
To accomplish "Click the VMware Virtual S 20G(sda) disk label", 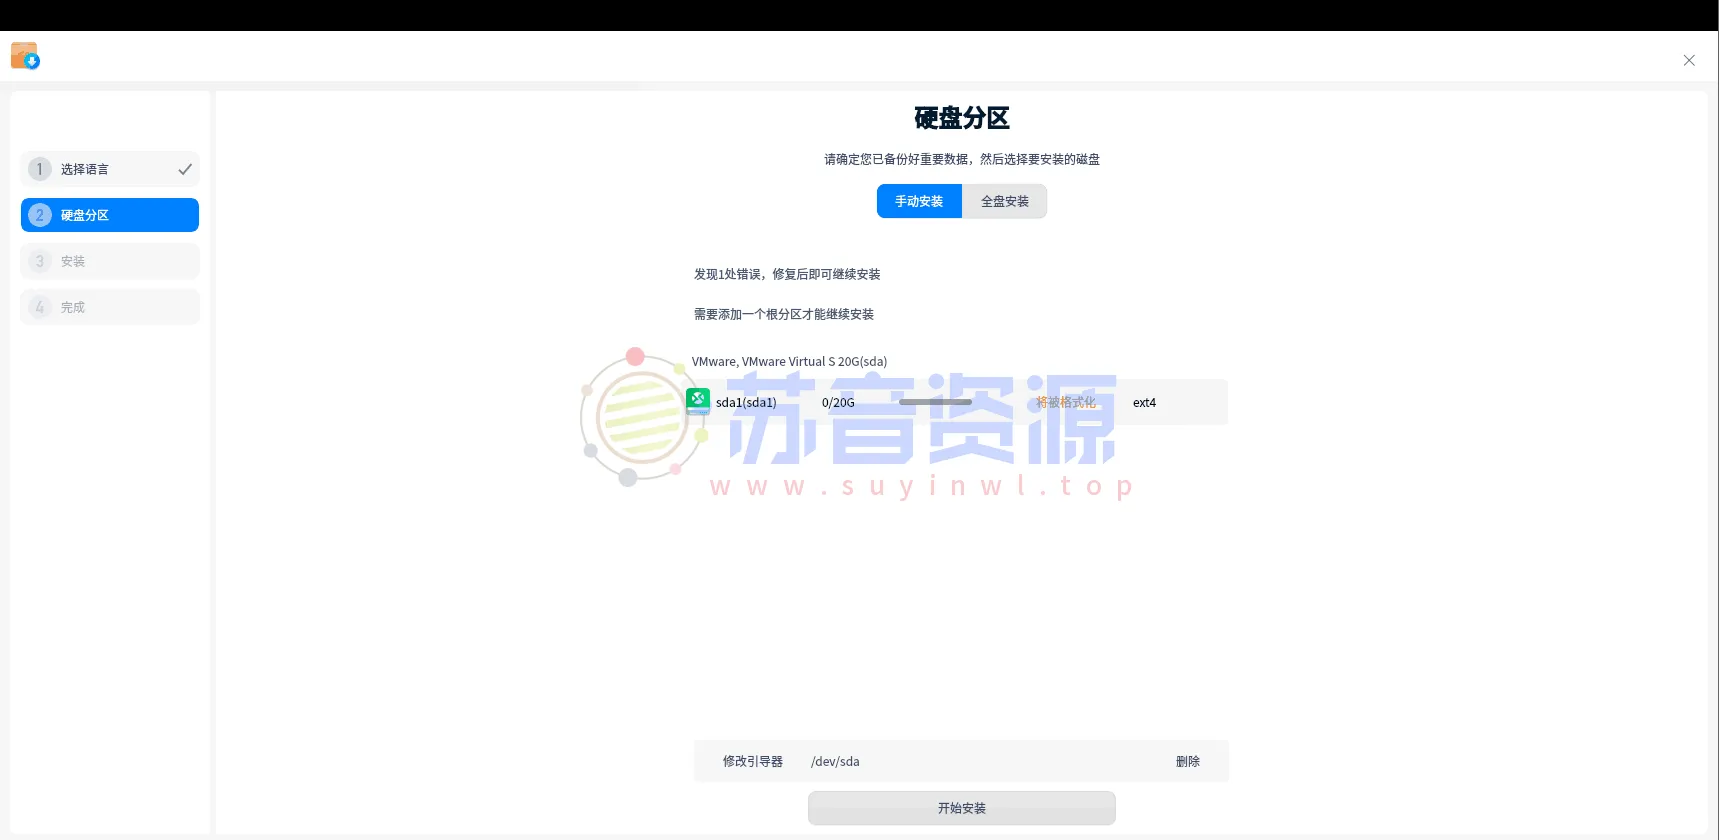I will tap(789, 362).
